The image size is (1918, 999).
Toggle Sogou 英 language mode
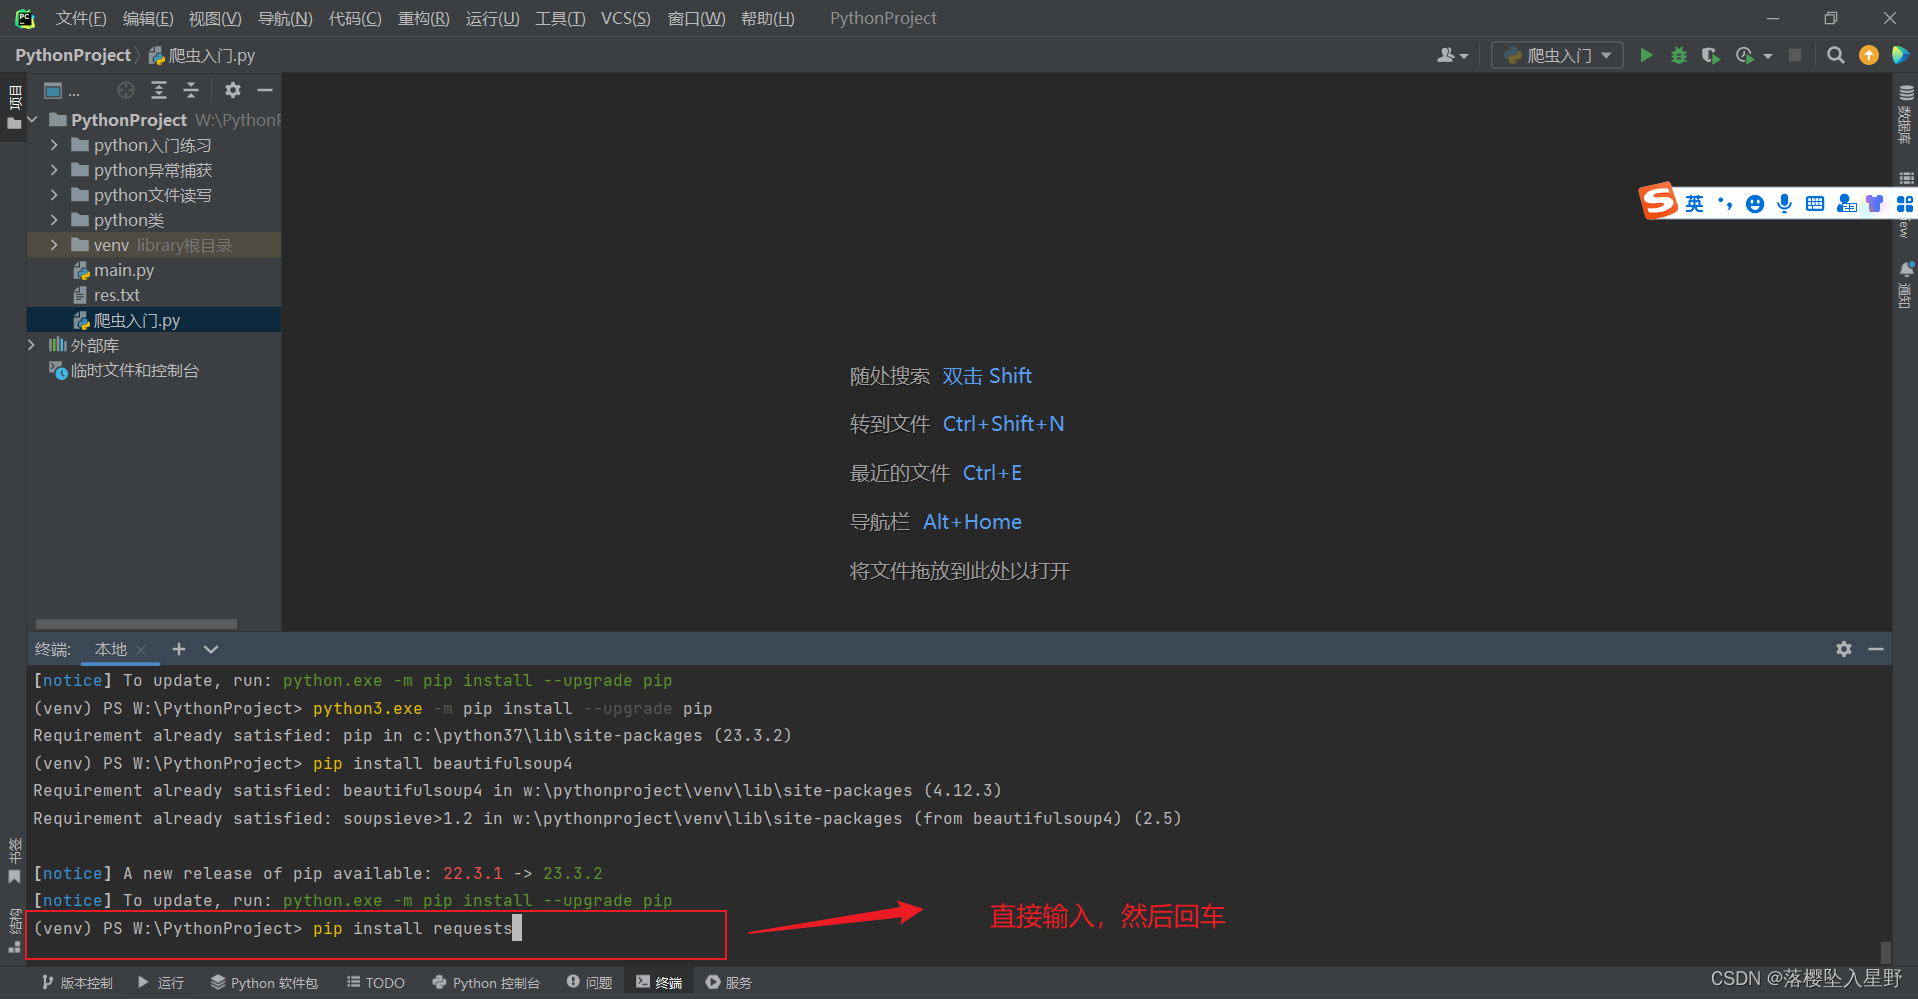(x=1694, y=204)
